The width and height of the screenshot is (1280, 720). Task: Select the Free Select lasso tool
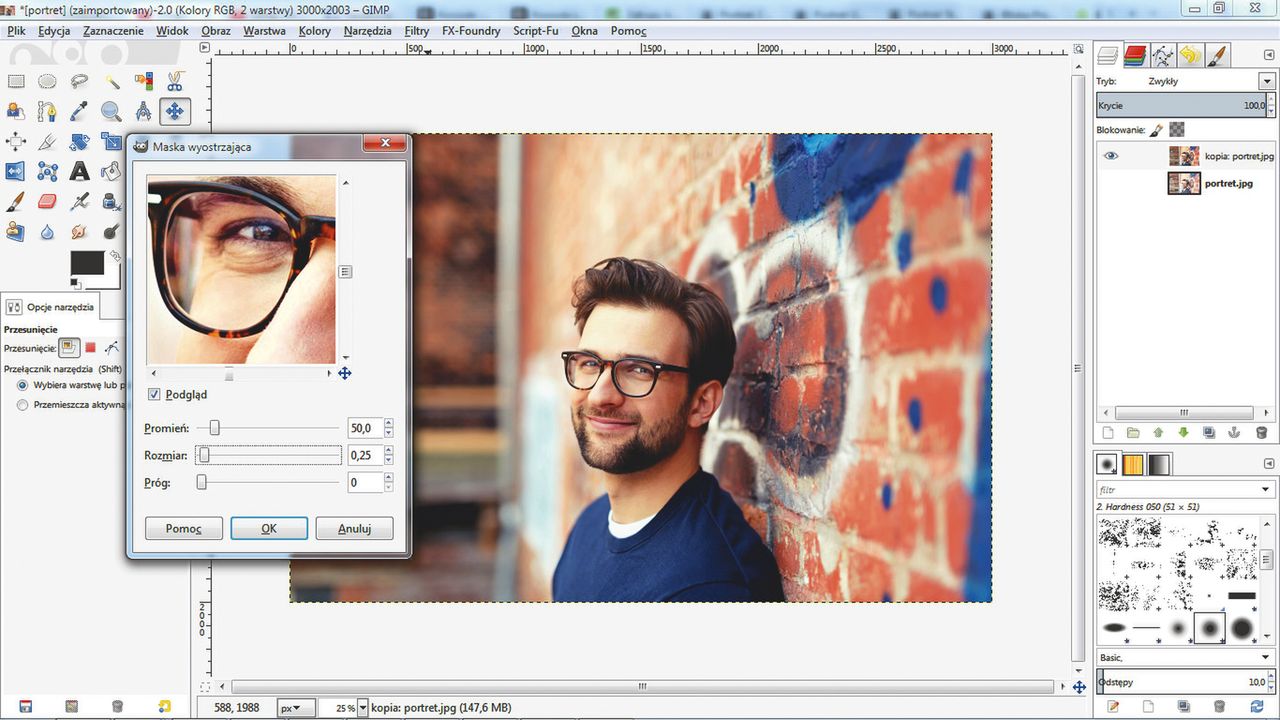pyautogui.click(x=79, y=81)
